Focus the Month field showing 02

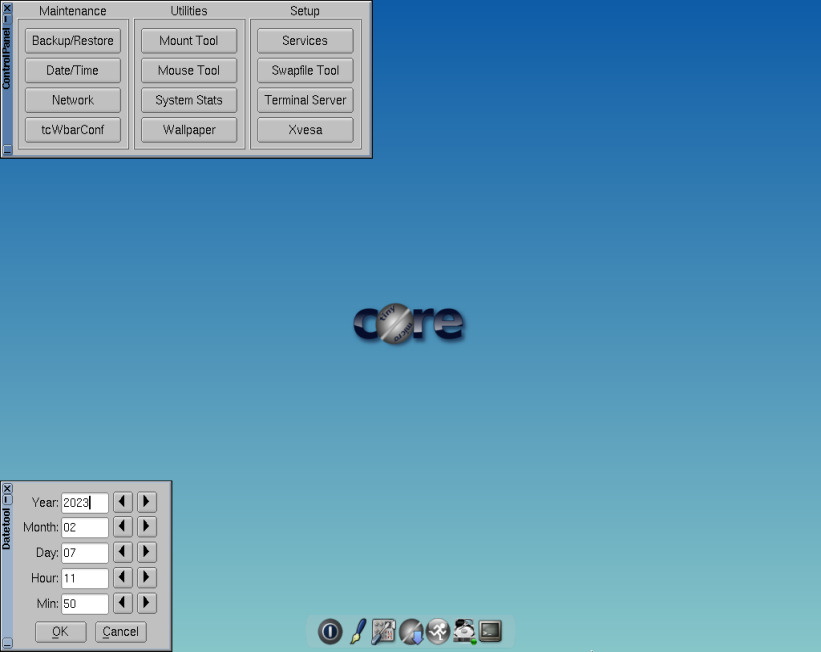[85, 527]
